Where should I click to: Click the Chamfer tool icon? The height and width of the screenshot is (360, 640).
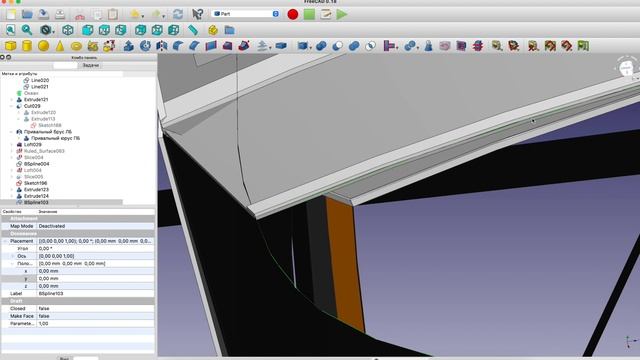pyautogui.click(x=194, y=46)
